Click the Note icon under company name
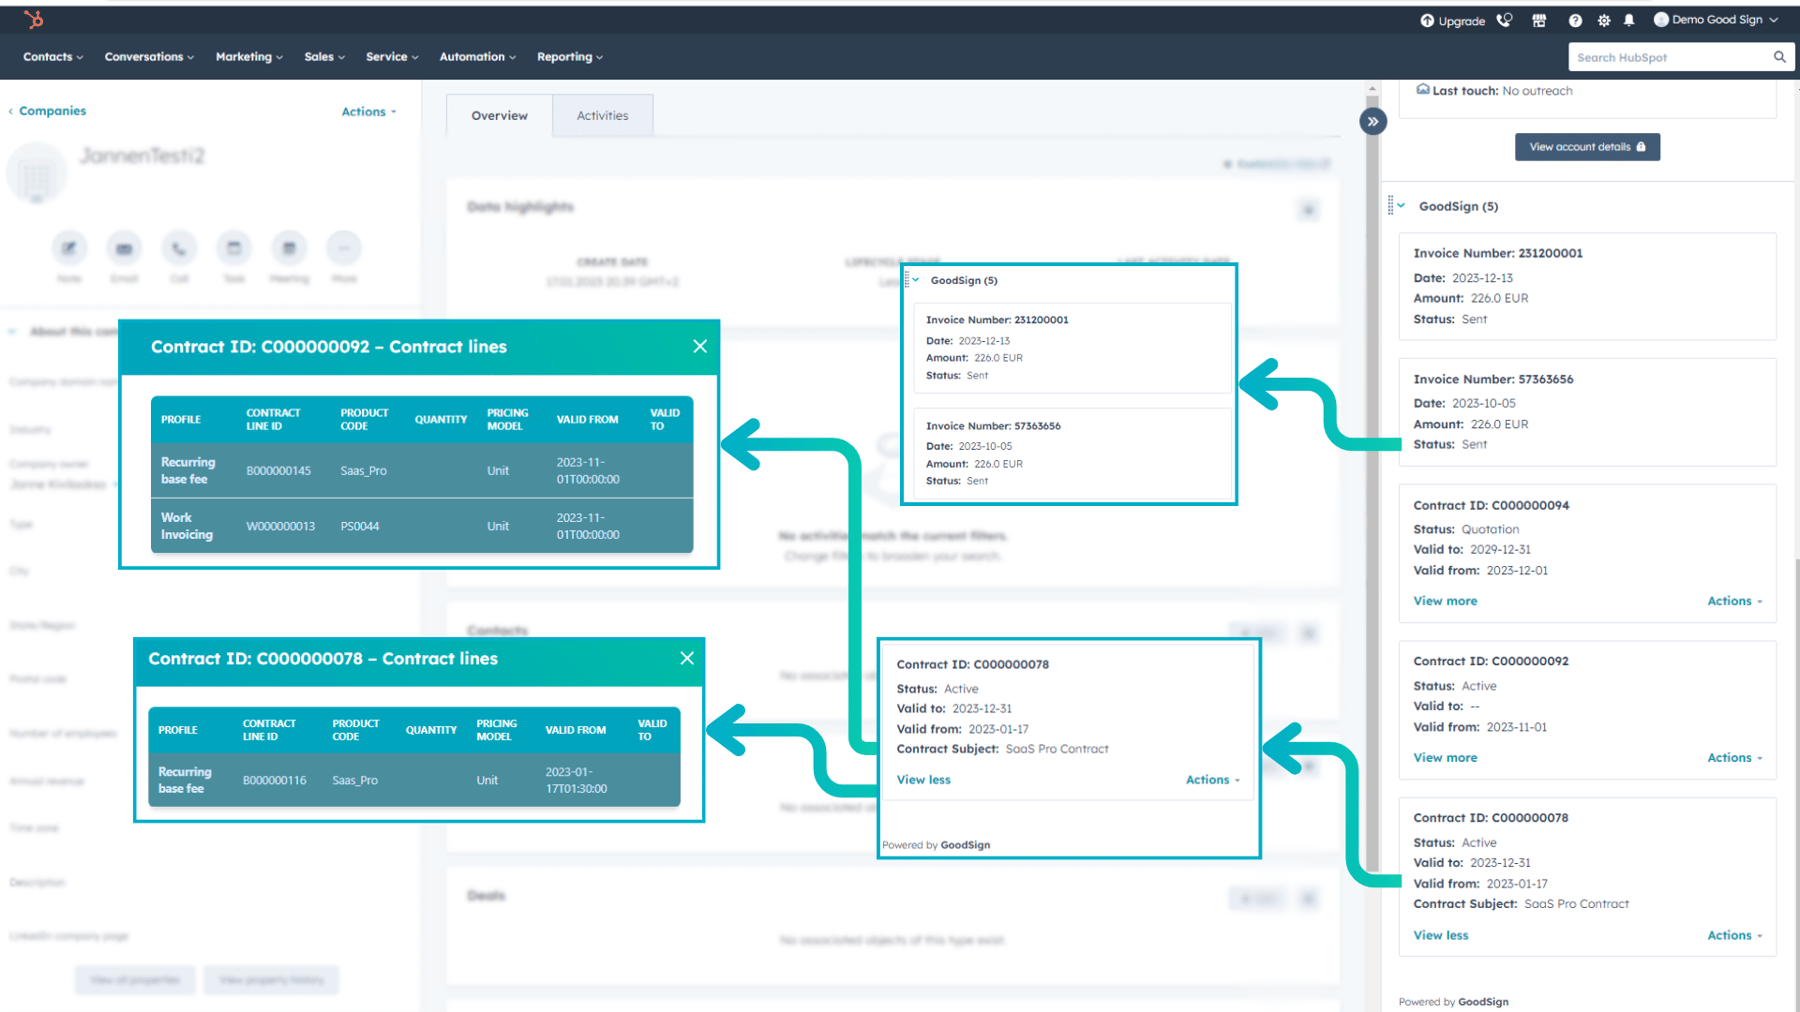1800x1012 pixels. tap(69, 248)
